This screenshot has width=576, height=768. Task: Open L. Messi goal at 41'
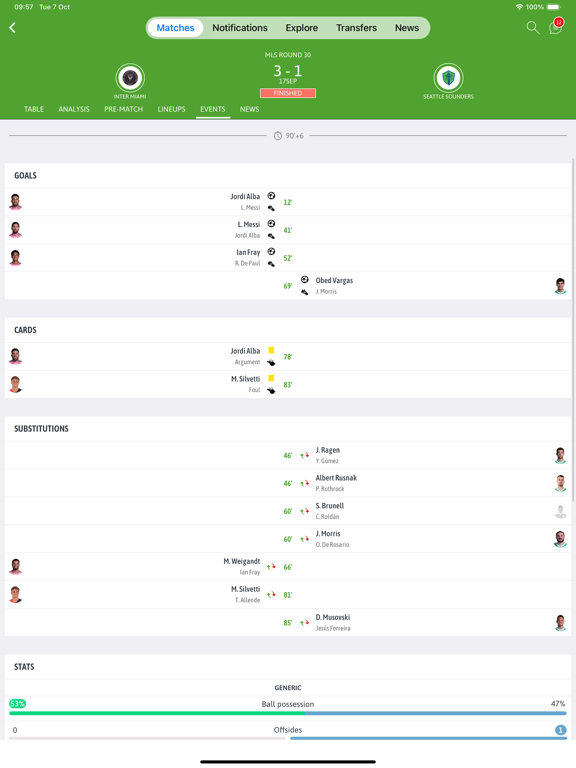coord(288,230)
